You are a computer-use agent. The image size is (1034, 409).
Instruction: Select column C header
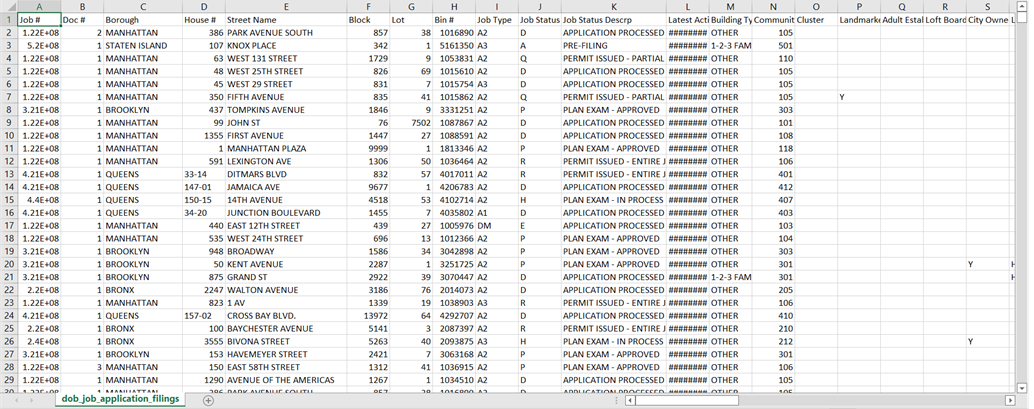point(143,7)
